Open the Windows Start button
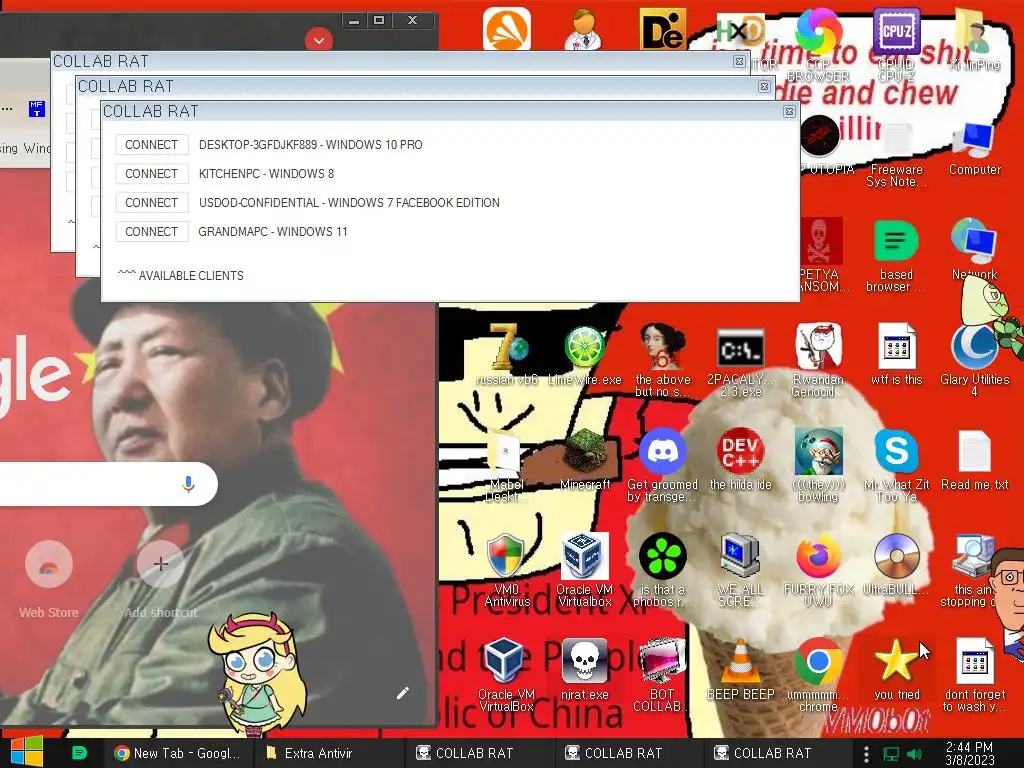Image resolution: width=1024 pixels, height=768 pixels. coord(27,752)
